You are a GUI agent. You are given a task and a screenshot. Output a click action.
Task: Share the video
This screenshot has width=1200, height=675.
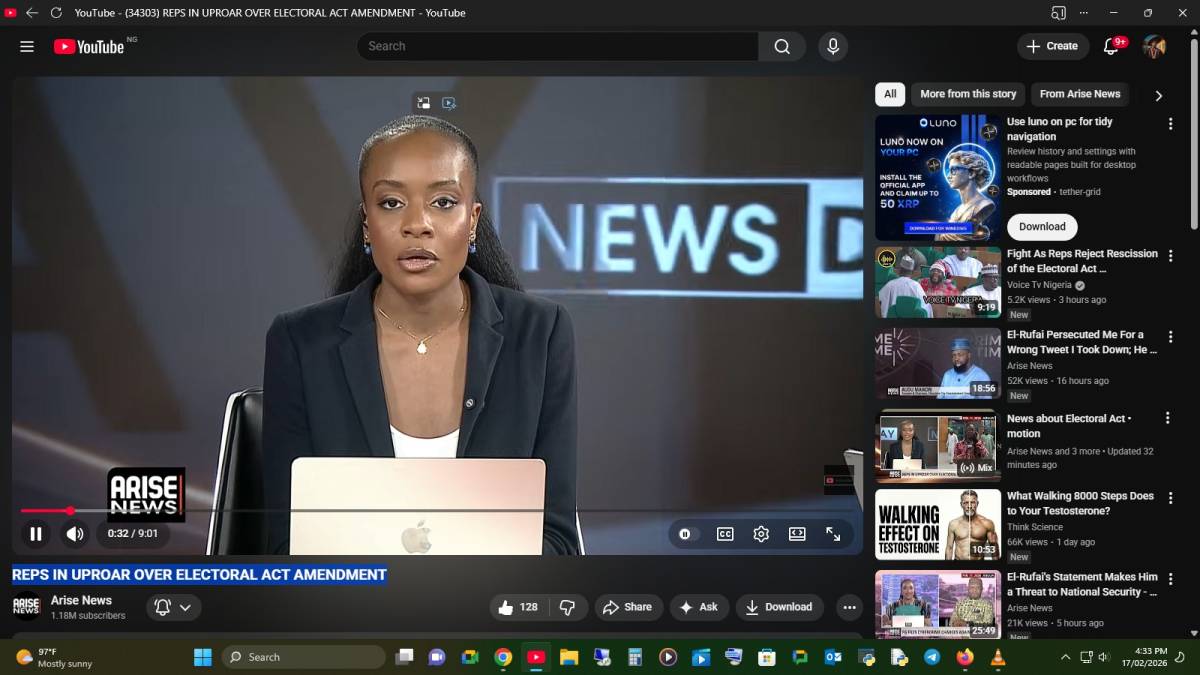pos(628,607)
